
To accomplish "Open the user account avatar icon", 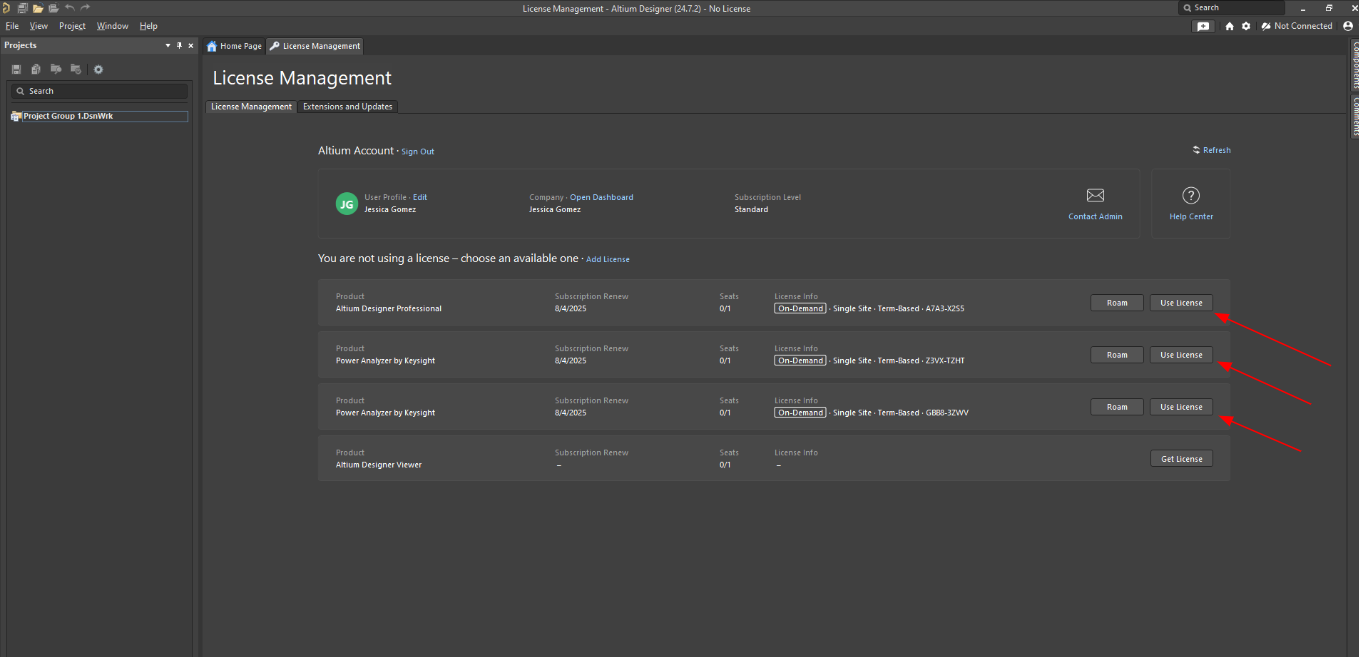I will [x=1348, y=26].
